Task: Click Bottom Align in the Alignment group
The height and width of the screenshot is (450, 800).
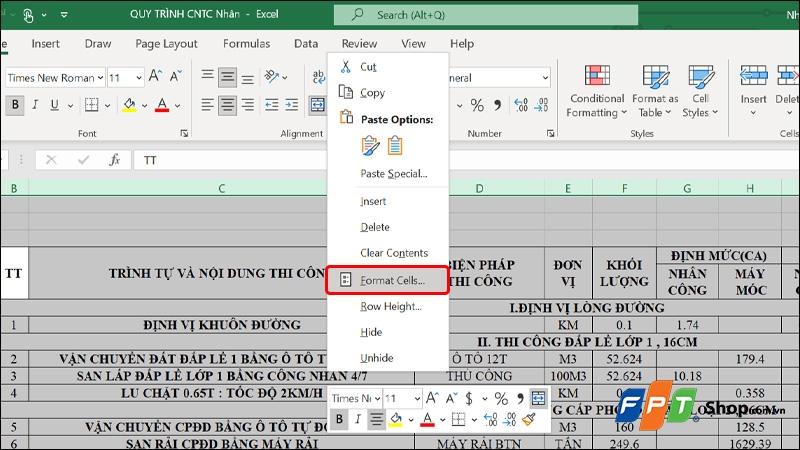Action: click(247, 78)
